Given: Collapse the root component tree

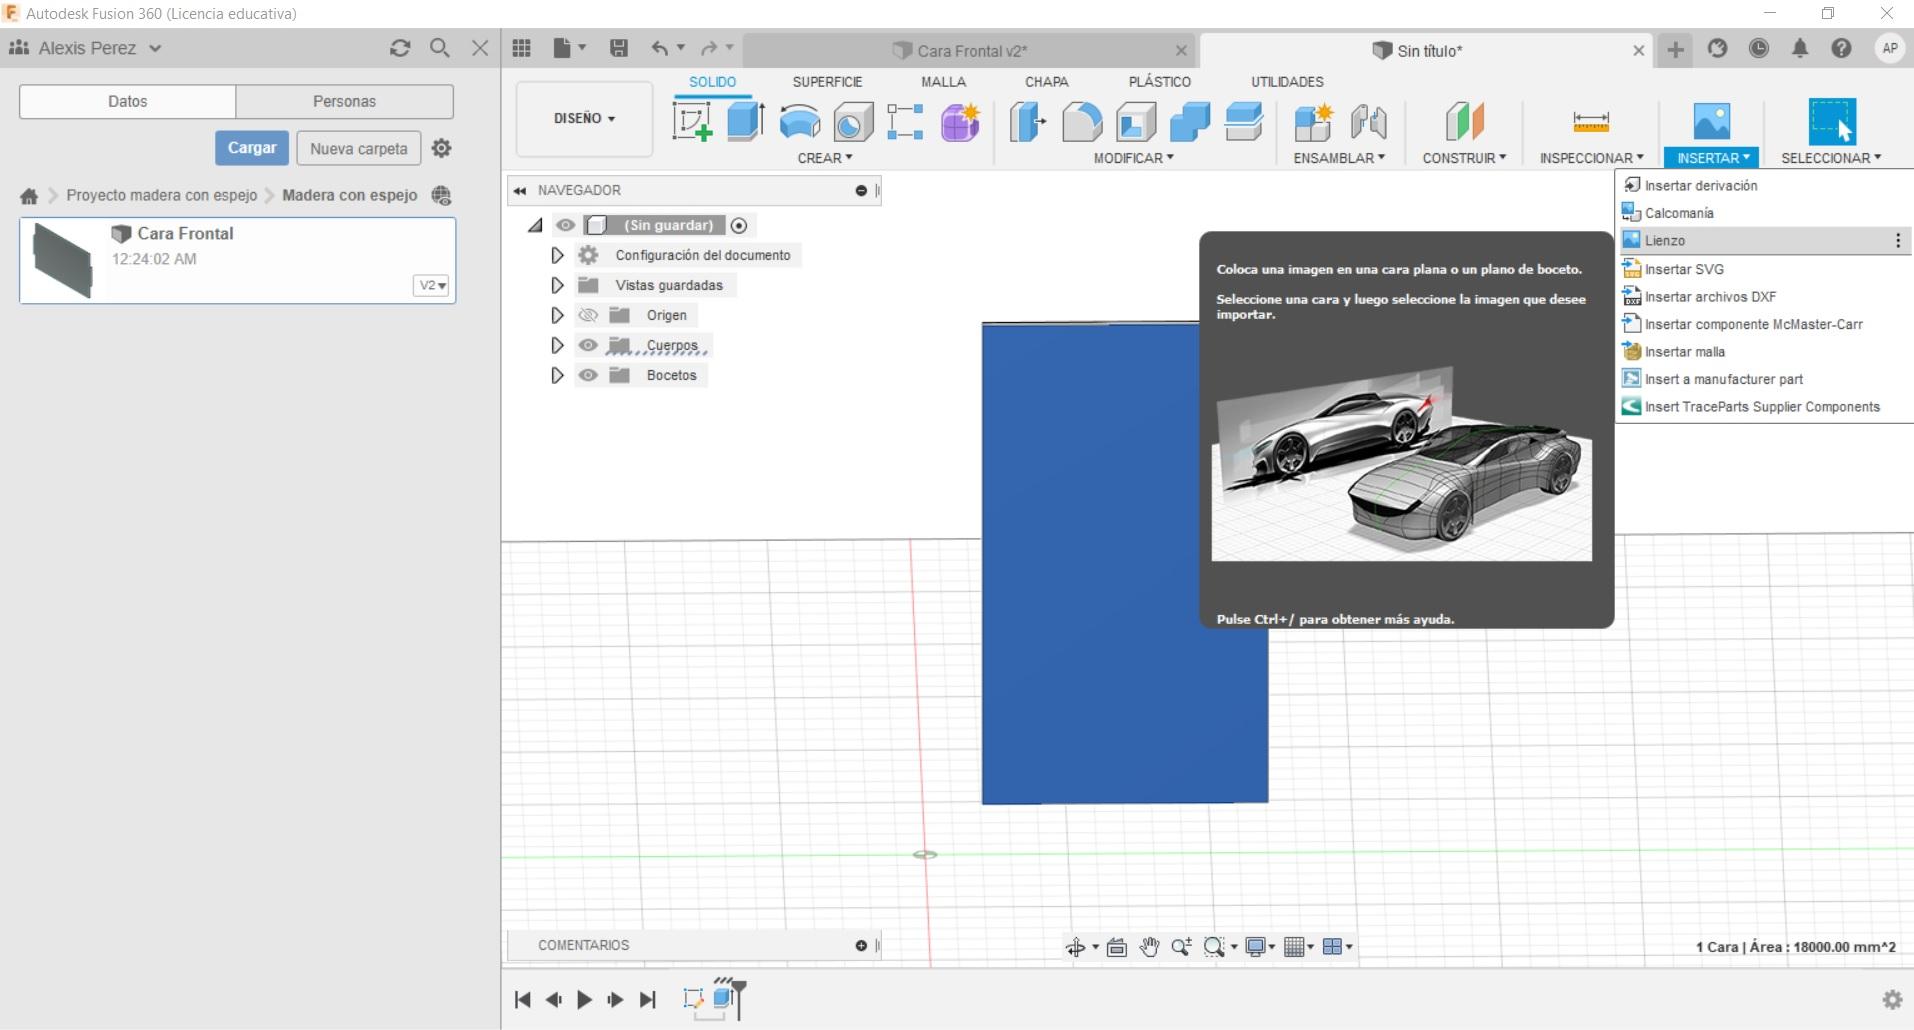Looking at the screenshot, I should [x=535, y=226].
